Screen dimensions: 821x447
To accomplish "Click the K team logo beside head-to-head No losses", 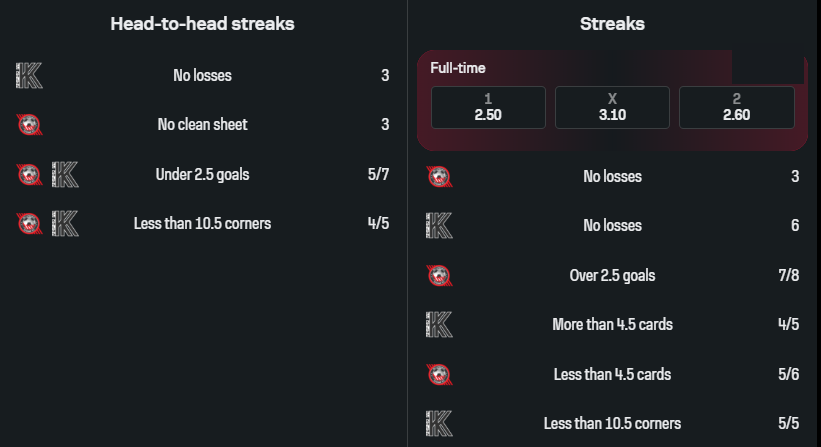I will pyautogui.click(x=29, y=76).
